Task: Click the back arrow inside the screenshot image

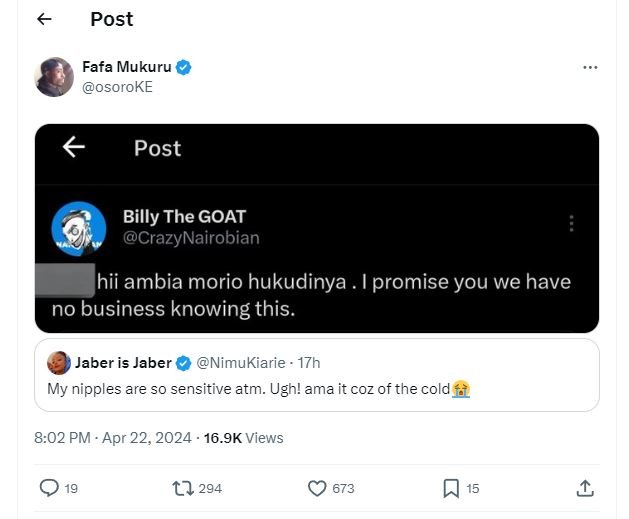Action: pos(73,148)
